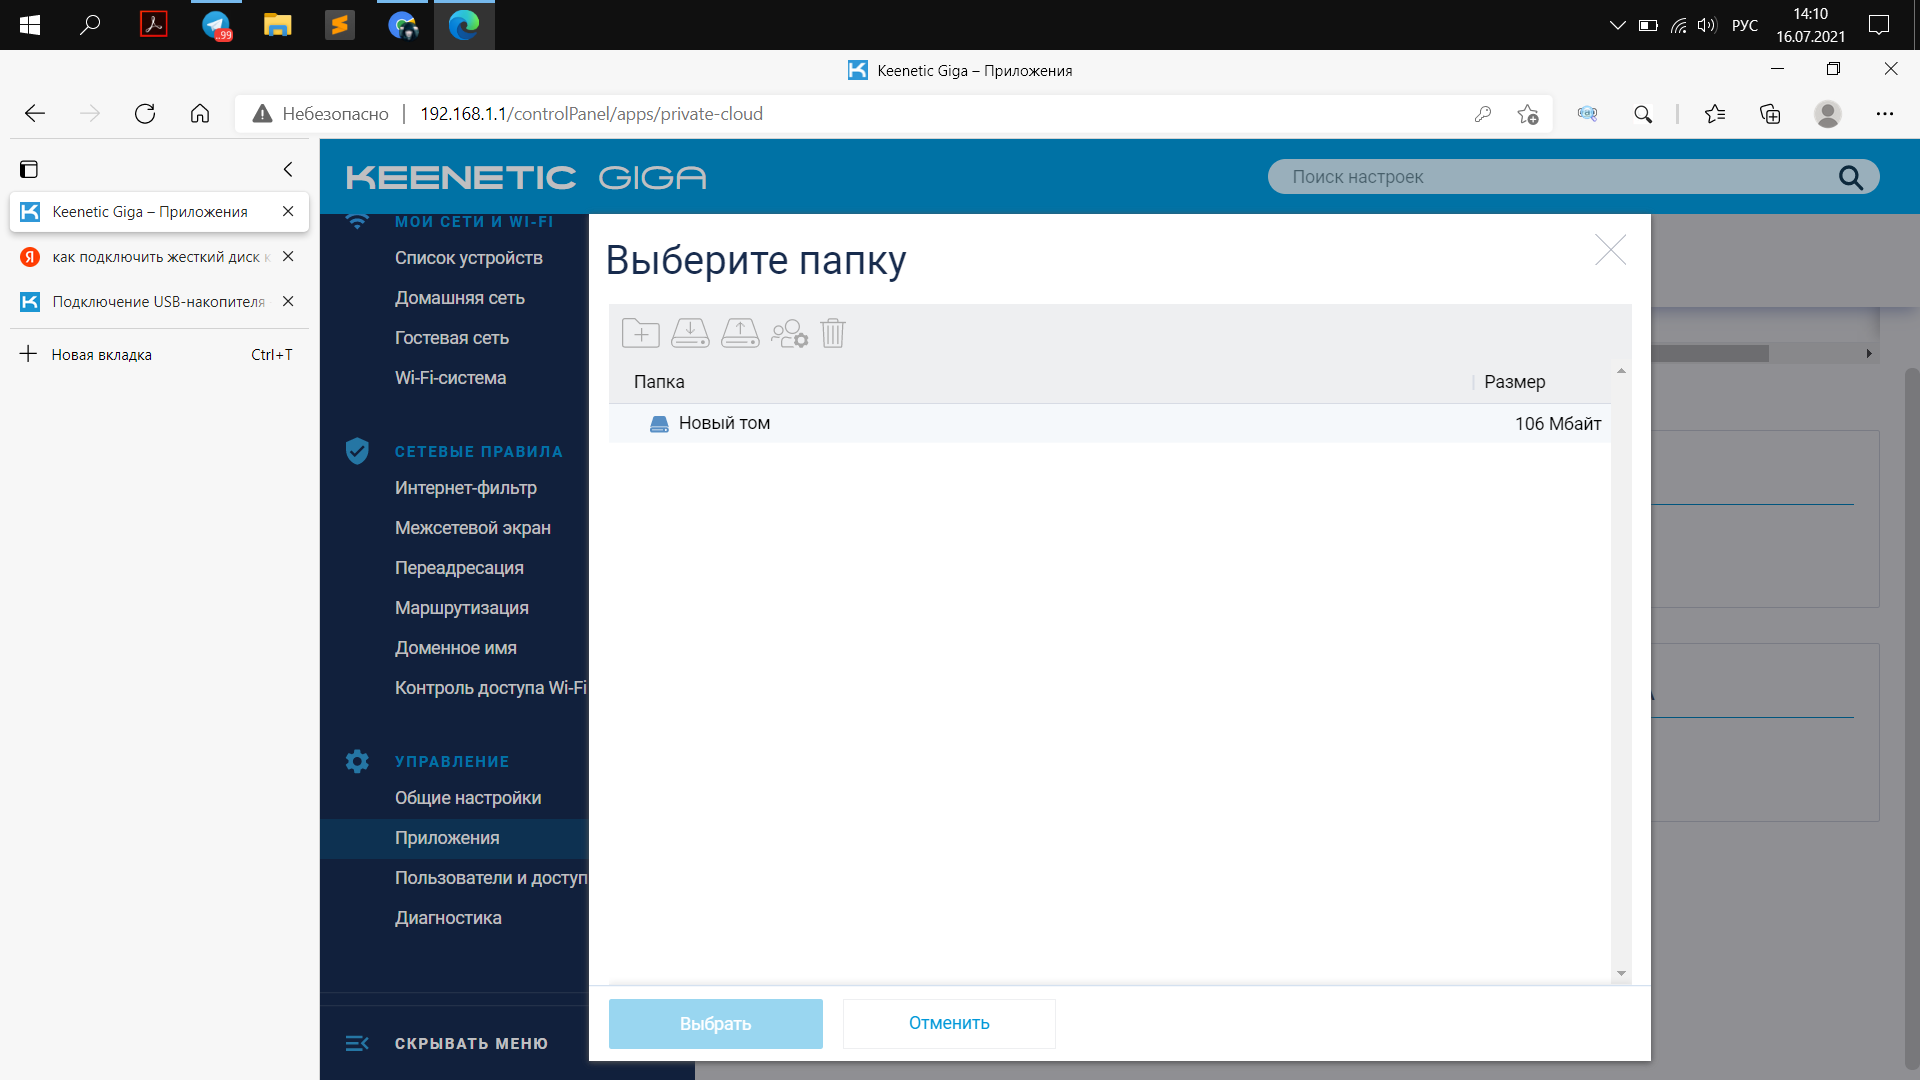Click the Сетевые правила section heading
1920x1080 pixels.
[x=478, y=452]
